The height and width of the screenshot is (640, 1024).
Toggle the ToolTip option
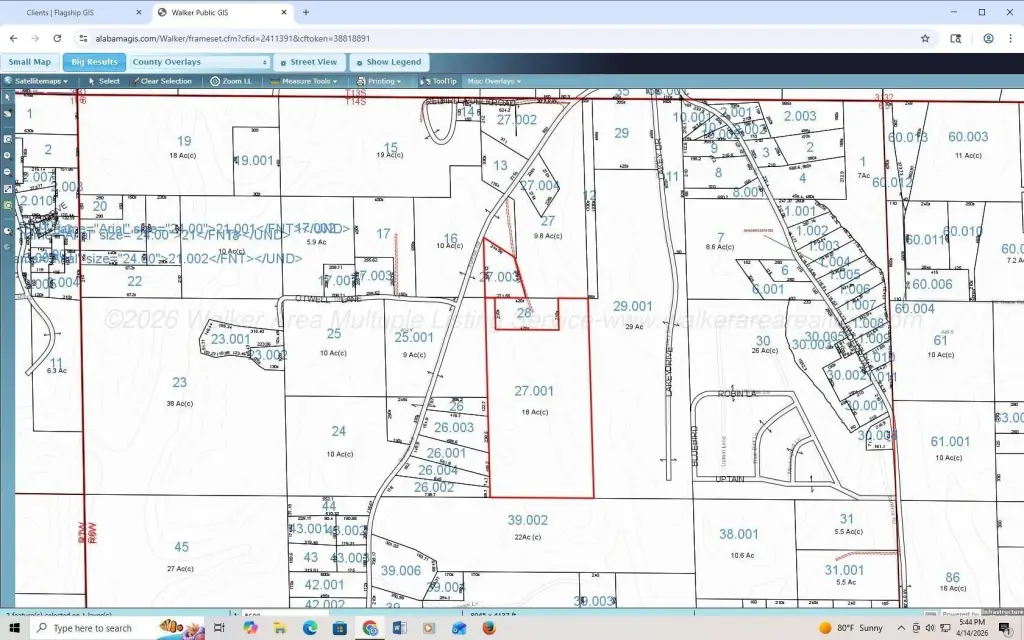[439, 81]
